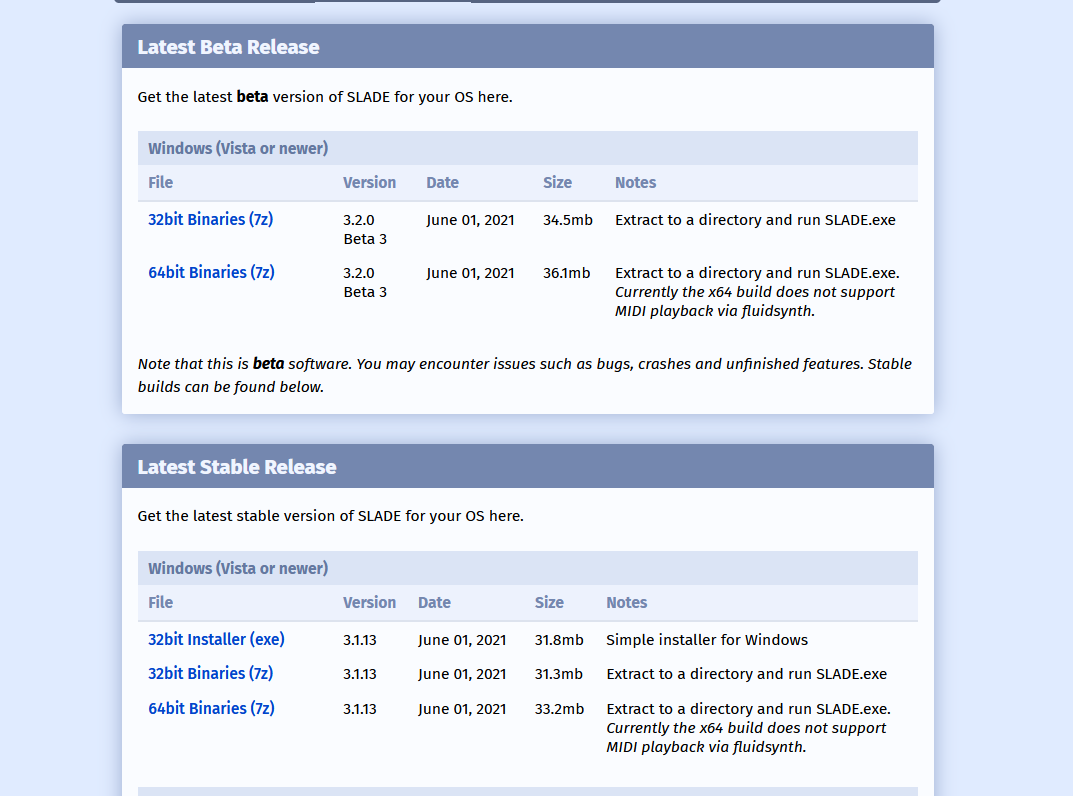The image size is (1073, 796).
Task: Click the beta 32bit row extraction note
Action: (755, 220)
